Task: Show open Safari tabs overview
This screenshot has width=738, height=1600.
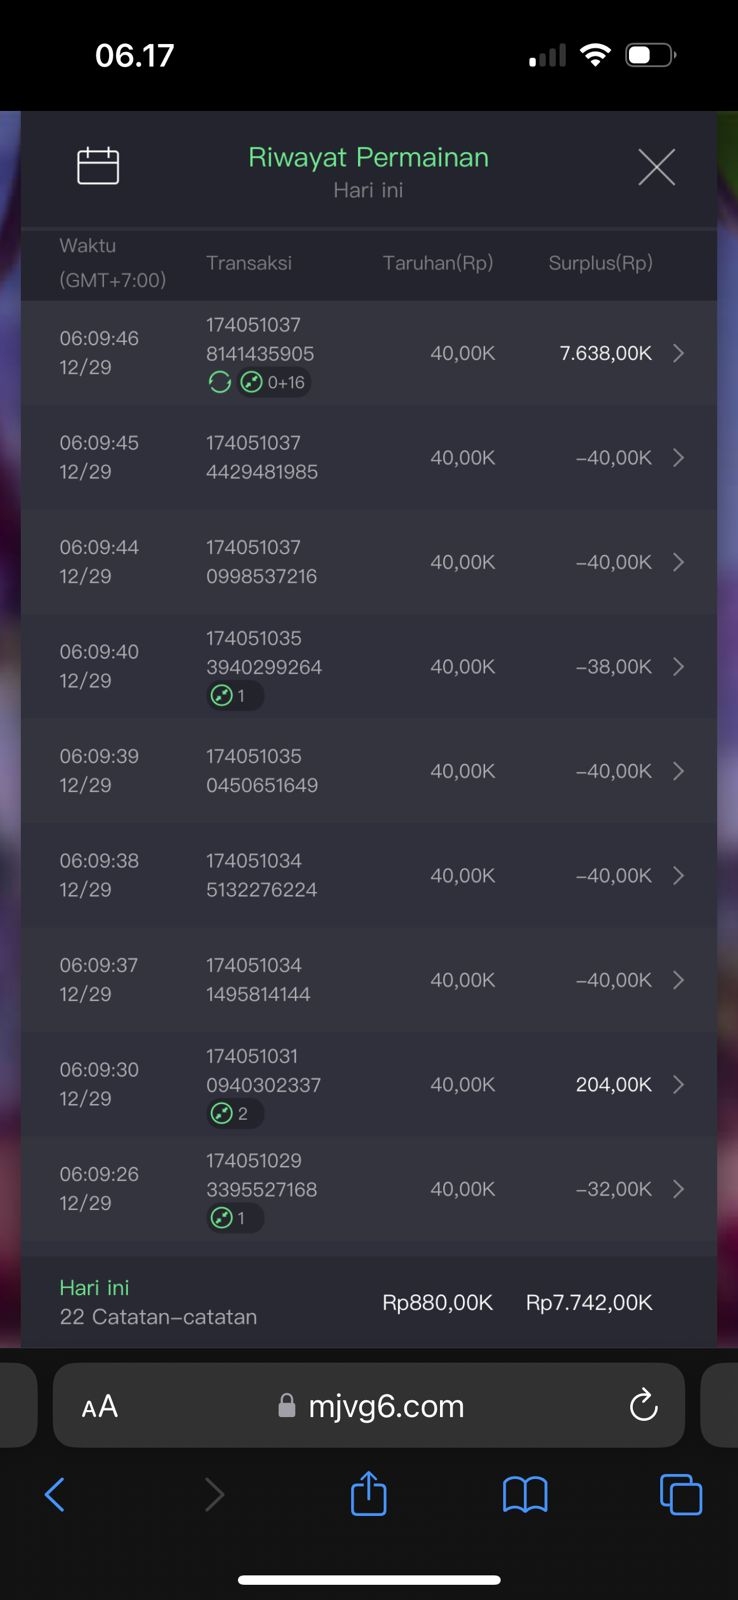Action: [x=680, y=1494]
